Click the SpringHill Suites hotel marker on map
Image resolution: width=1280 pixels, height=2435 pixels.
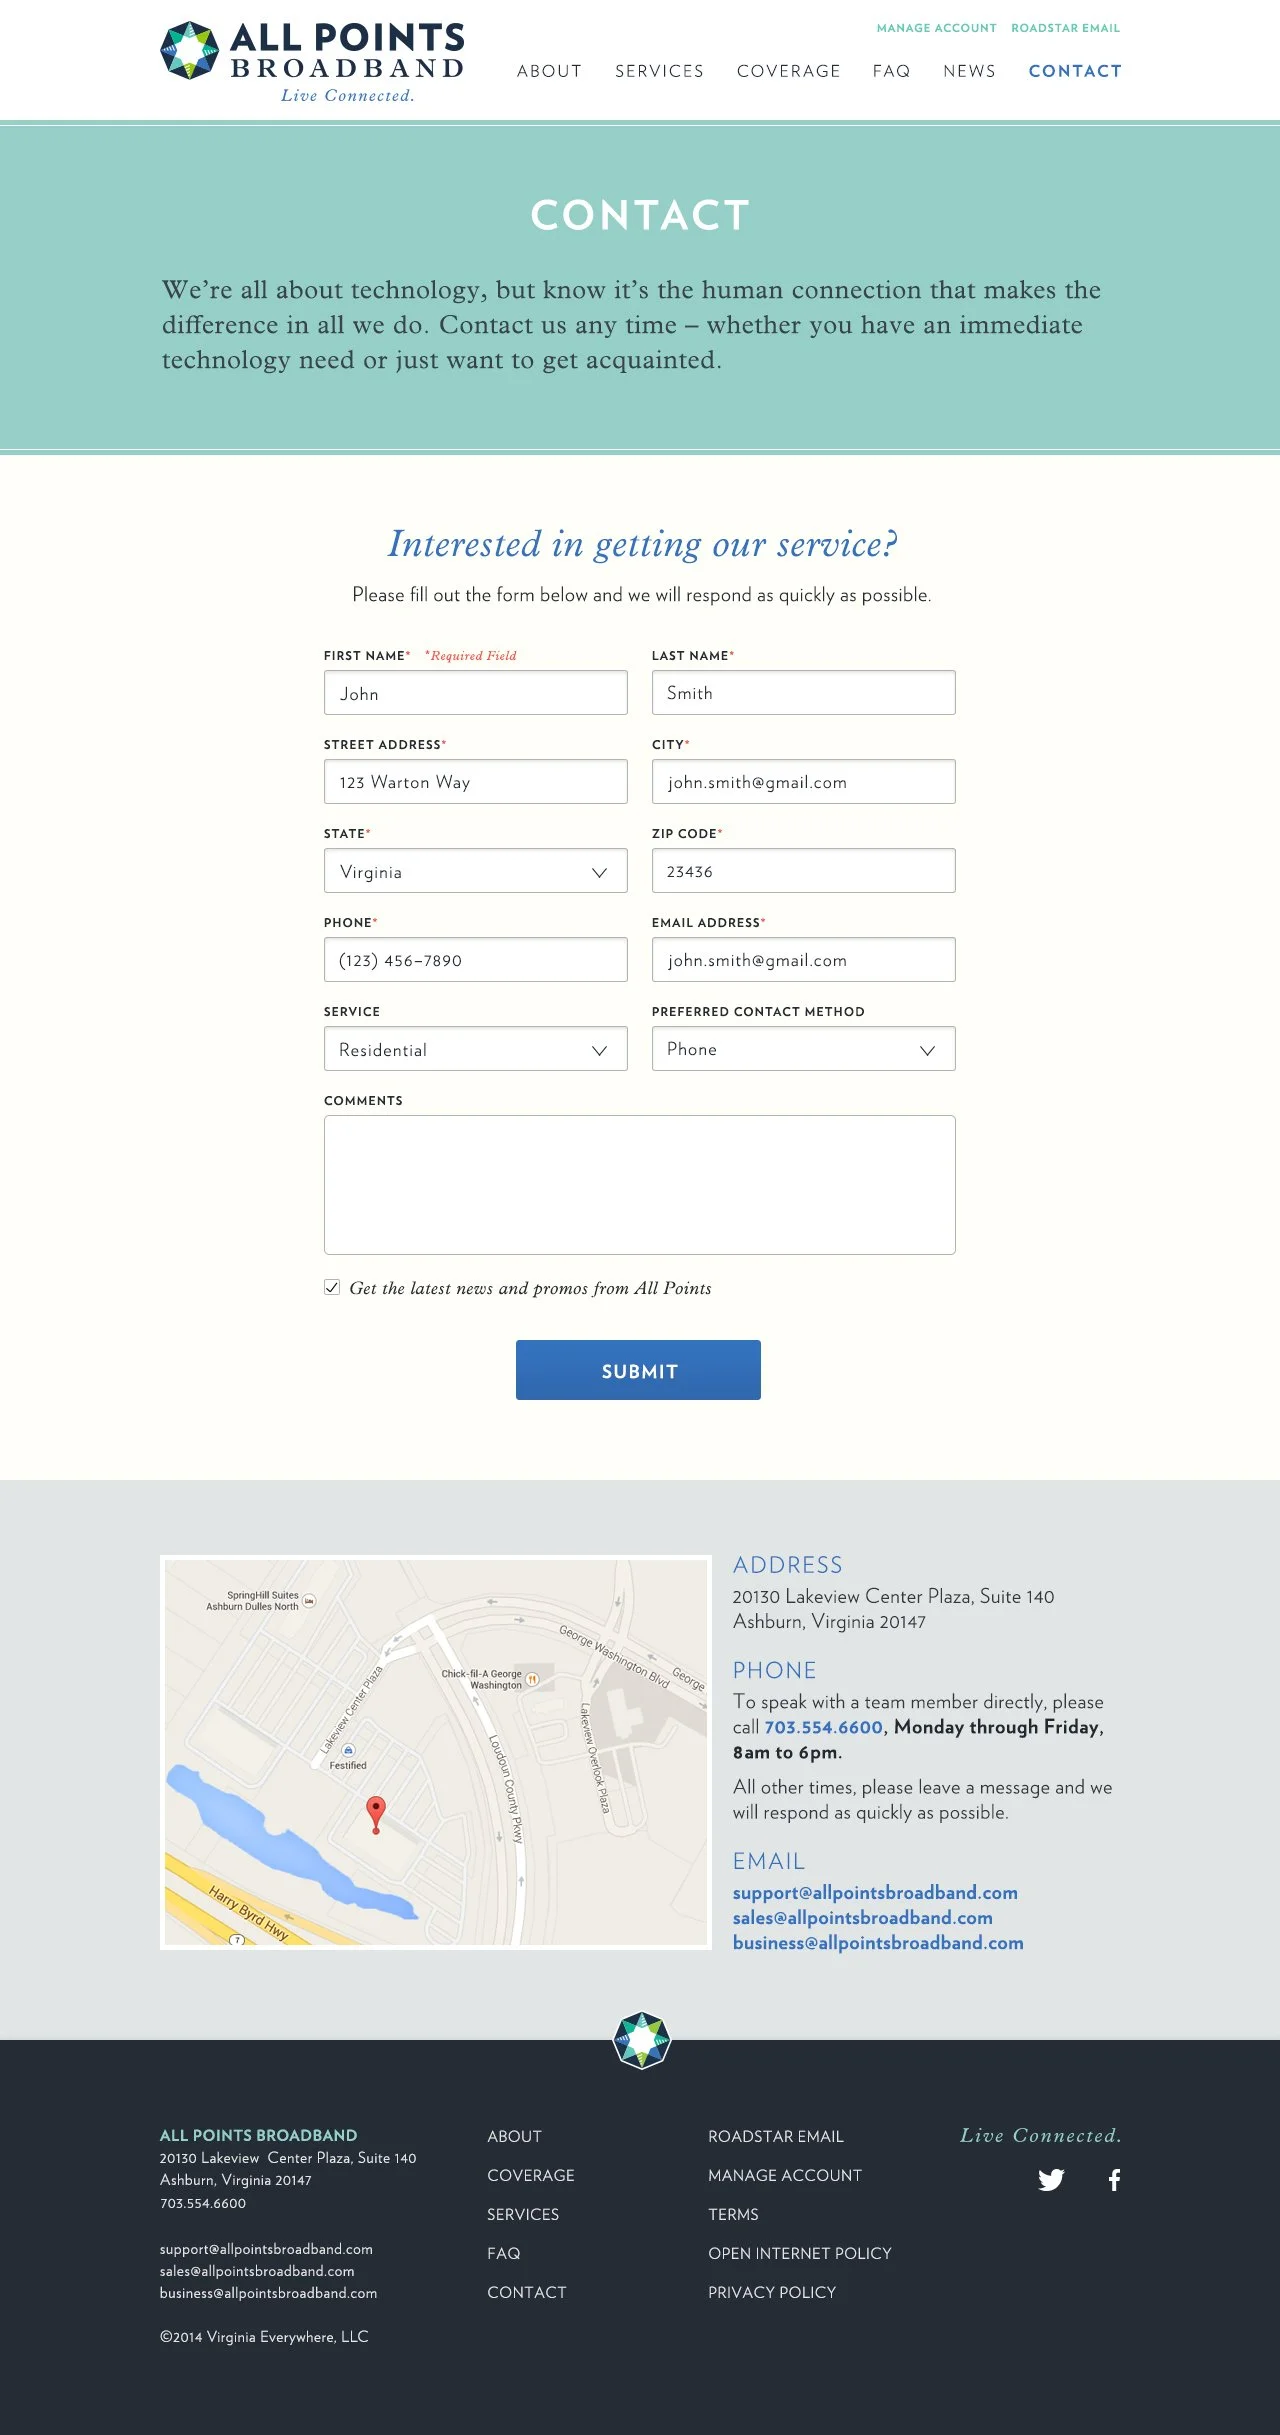[310, 1601]
